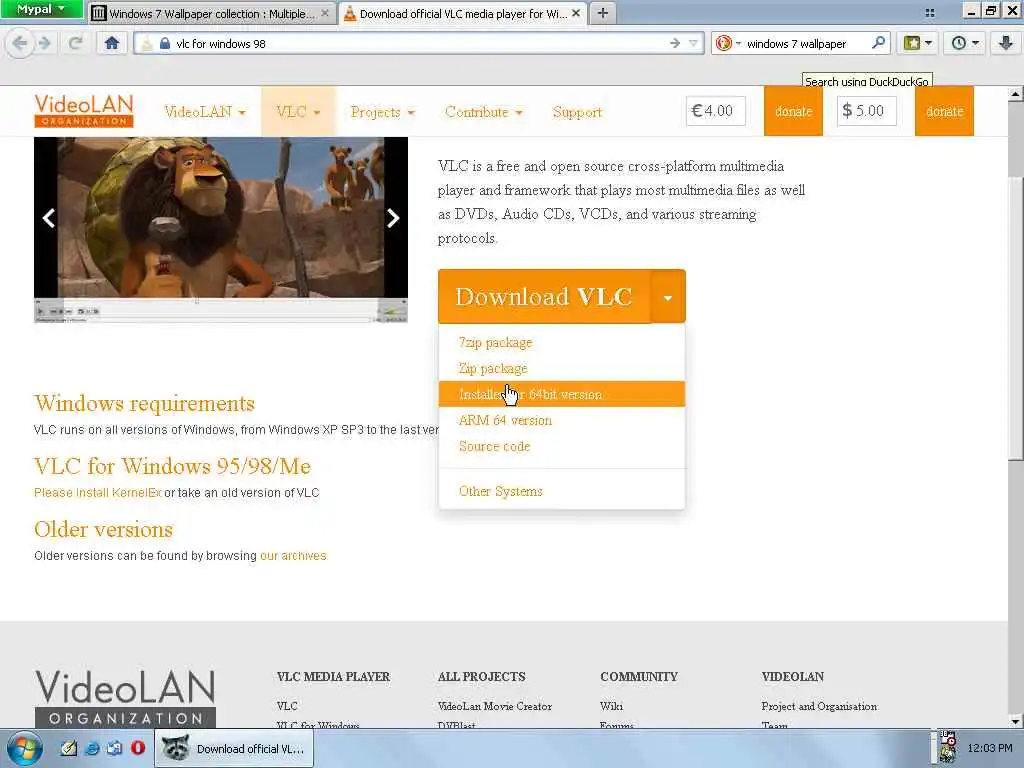Click the footer VLC link
Image resolution: width=1024 pixels, height=768 pixels.
(287, 706)
